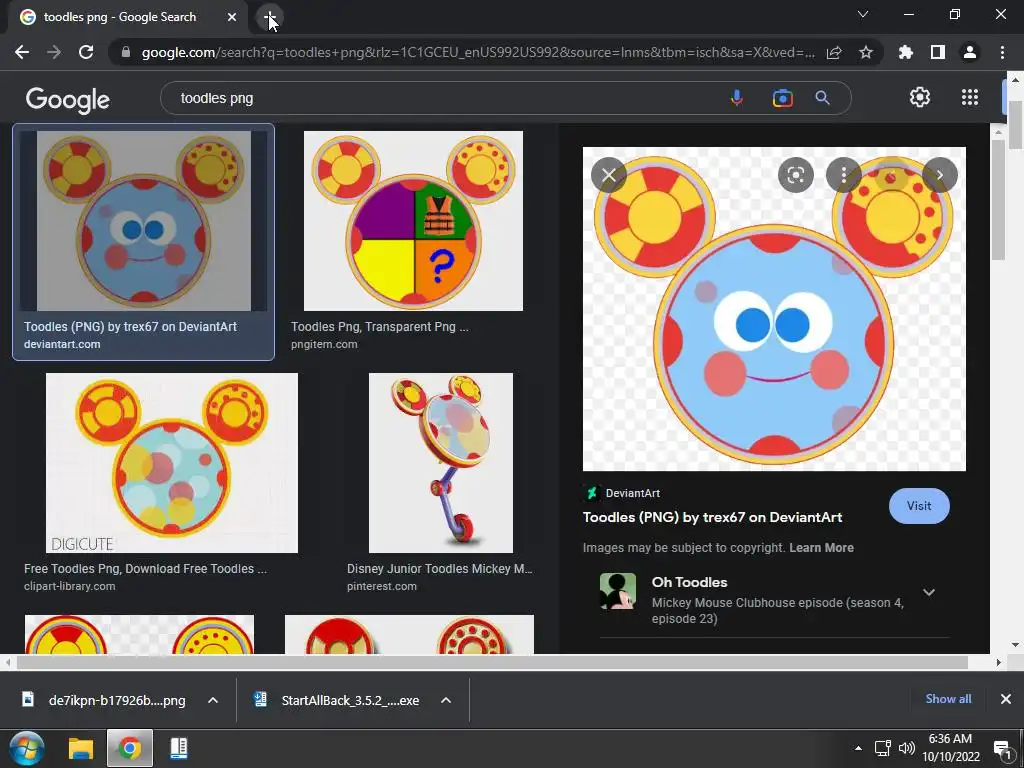Start voice search with microphone
Screen dimensions: 1024x768
737,98
